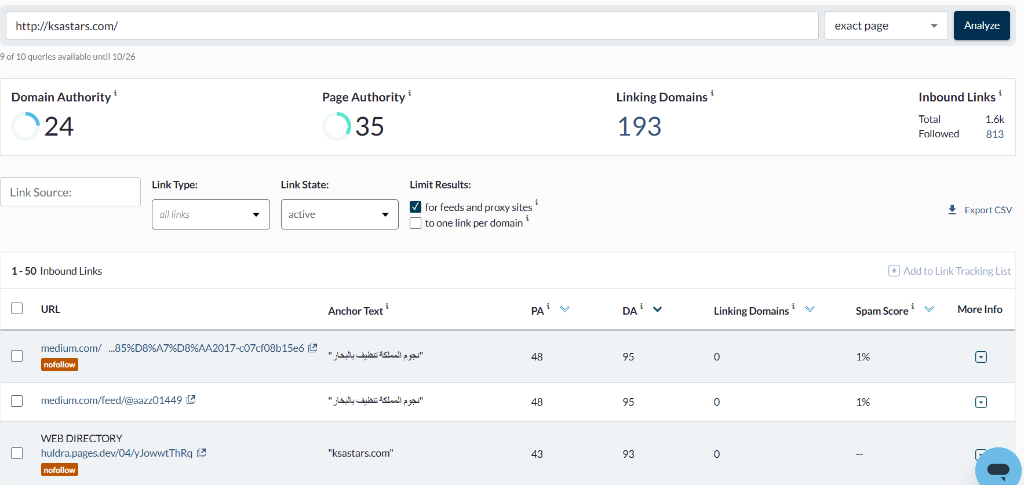The width and height of the screenshot is (1024, 485).
Task: Click external link icon after huldra.pages.dev URL
Action: click(x=202, y=452)
